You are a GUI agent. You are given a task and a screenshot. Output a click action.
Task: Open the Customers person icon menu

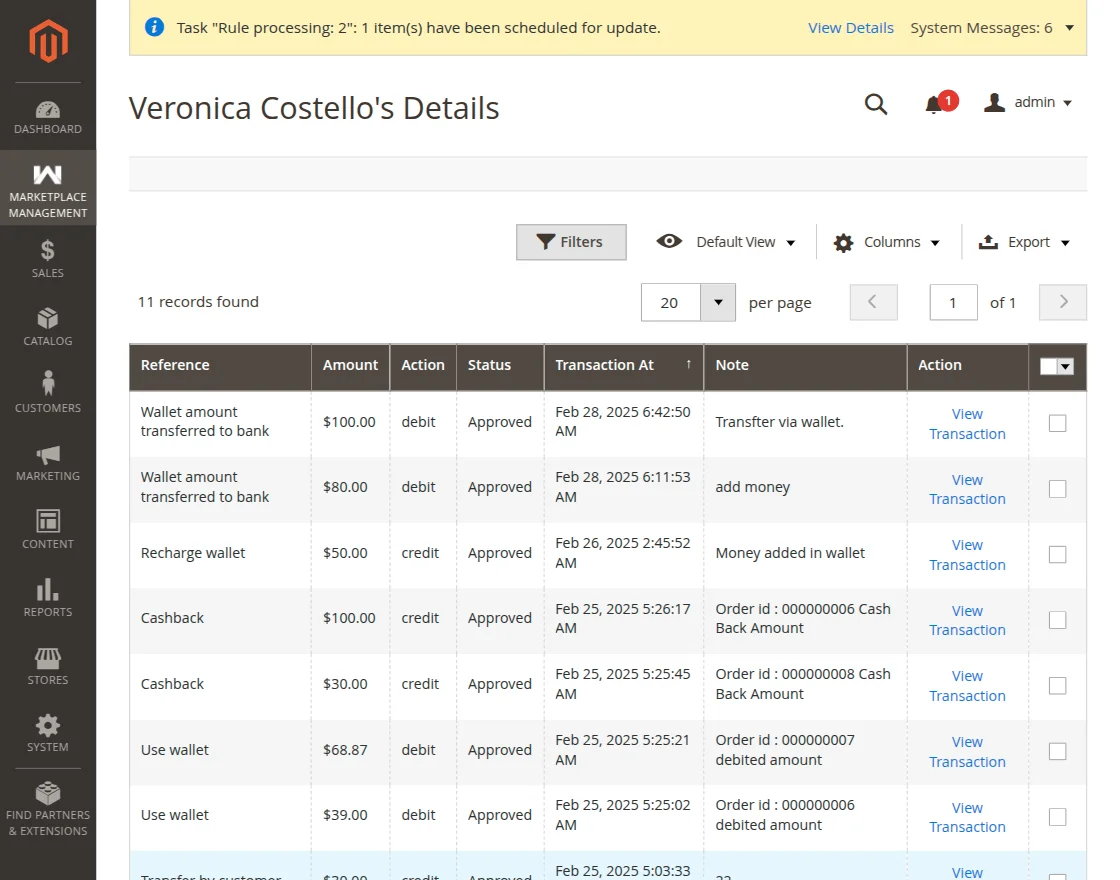click(48, 392)
